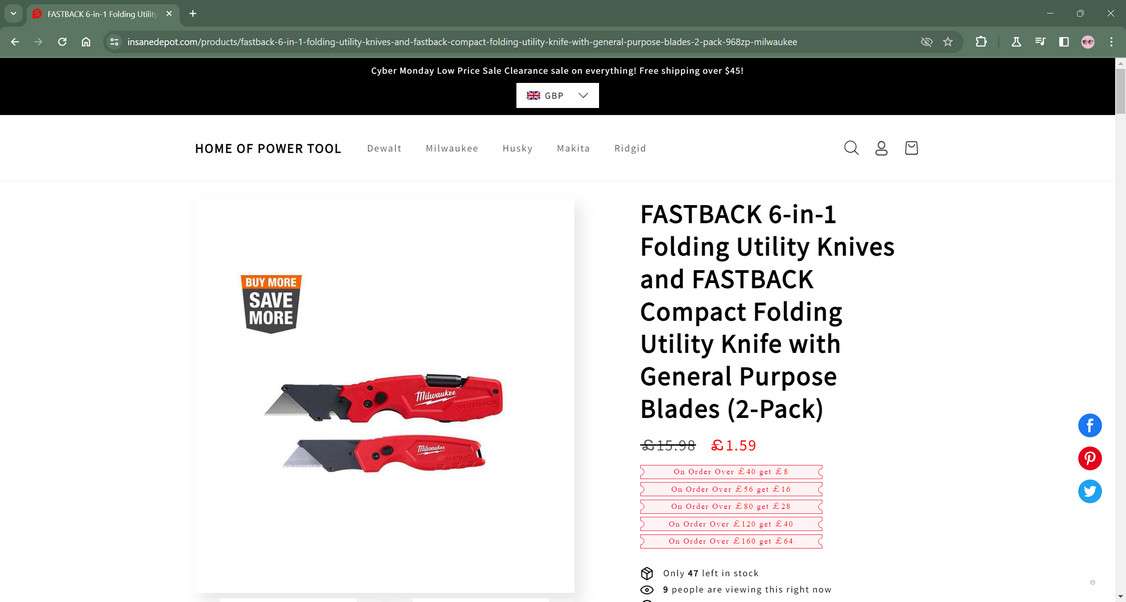Share product on Twitter
This screenshot has width=1126, height=602.
click(1089, 491)
